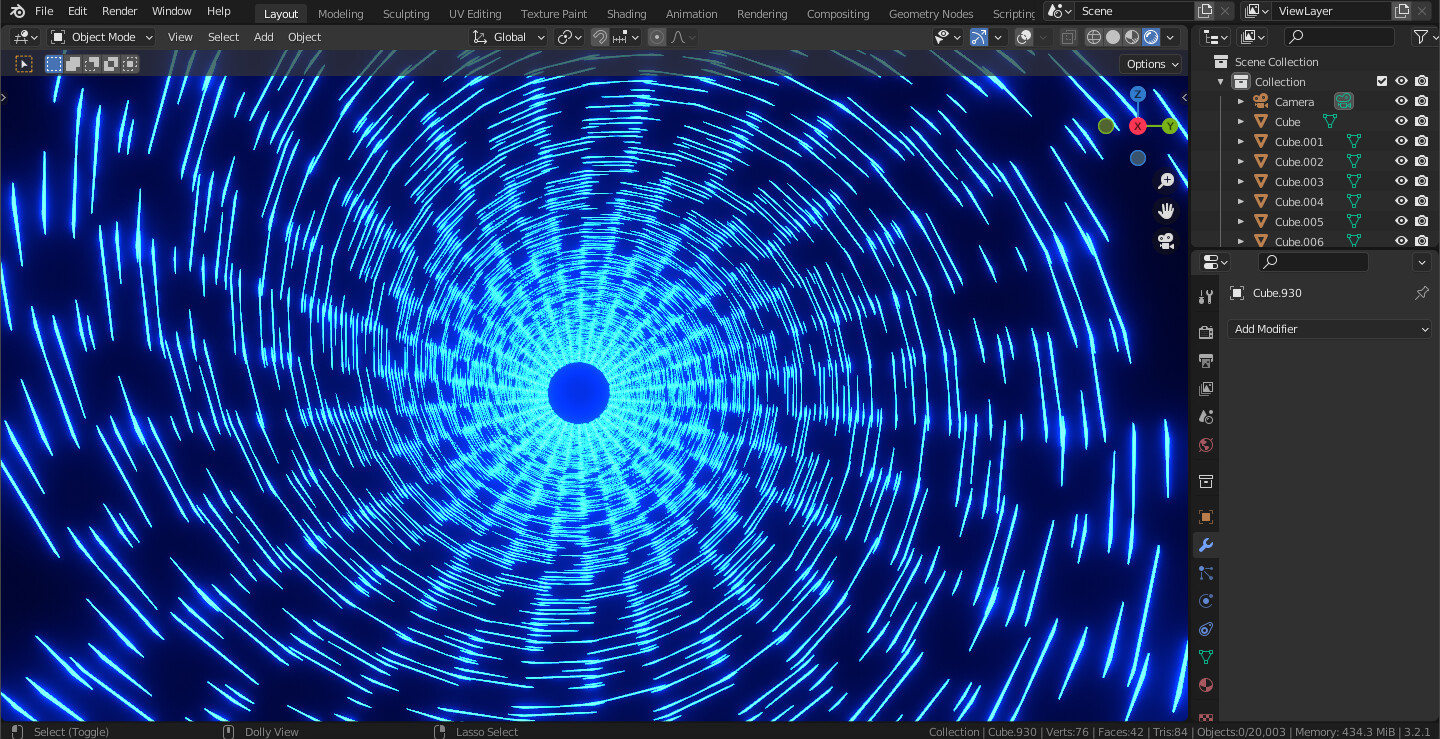Hide the Cube.002 object in the outliner
1440x739 pixels.
[x=1401, y=161]
